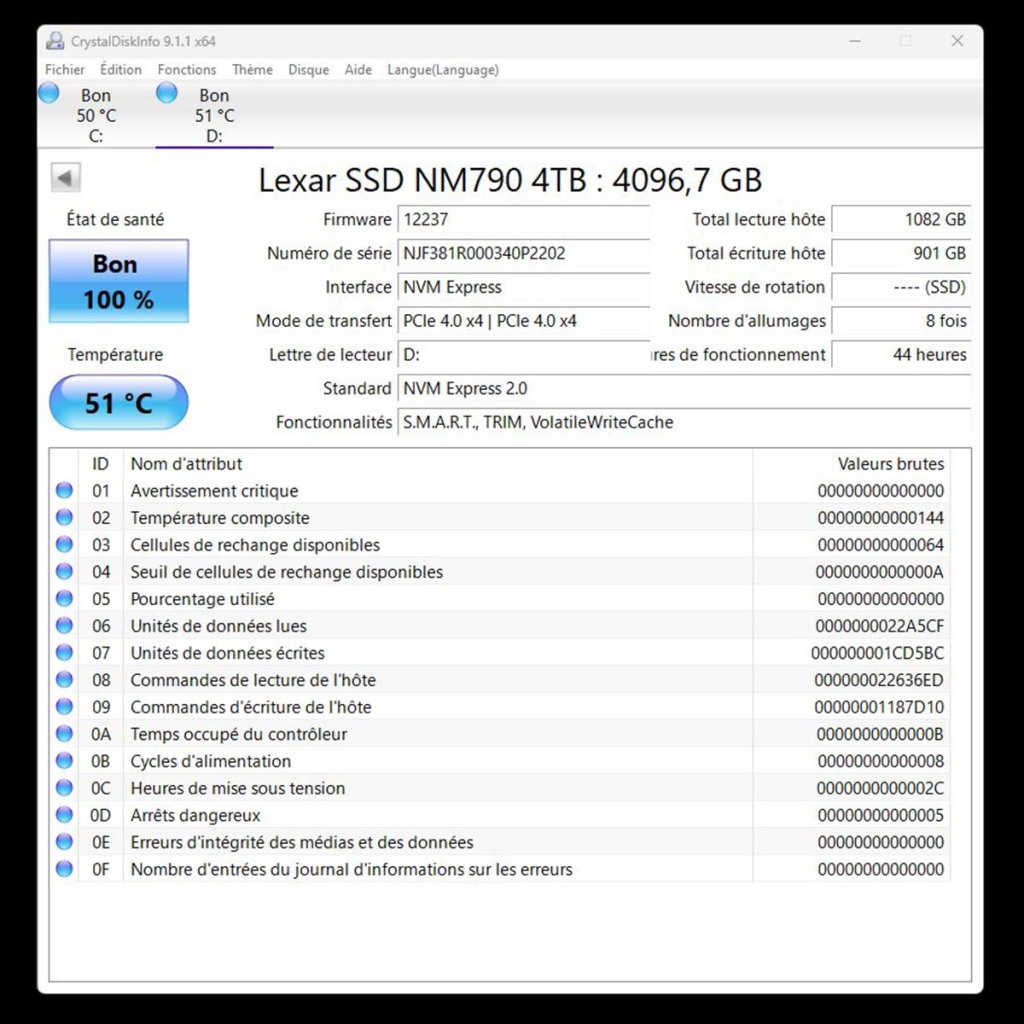
Task: Open the Langue(Language) menu
Action: tap(443, 70)
